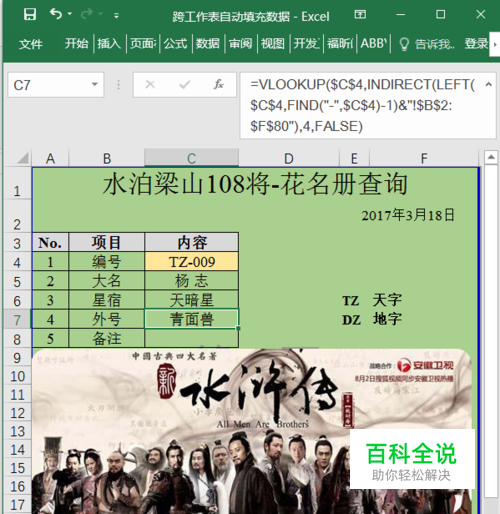The height and width of the screenshot is (514, 500).
Task: Click the ribbon tabs scroll-right arrow
Action: tap(495, 44)
